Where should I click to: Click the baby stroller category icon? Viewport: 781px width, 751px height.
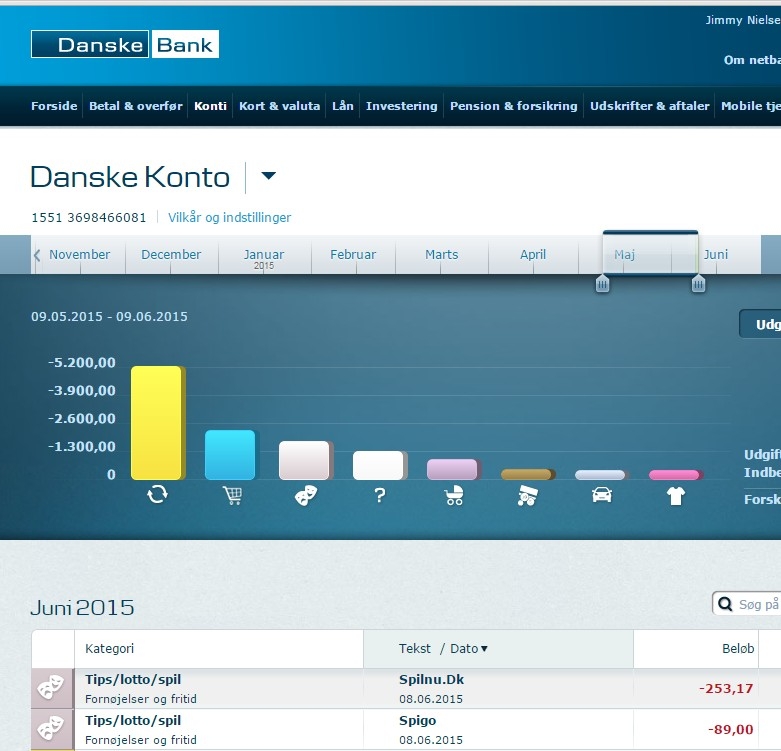[453, 494]
